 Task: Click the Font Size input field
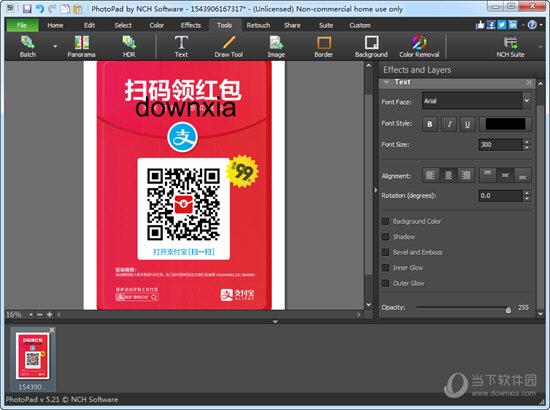[501, 144]
